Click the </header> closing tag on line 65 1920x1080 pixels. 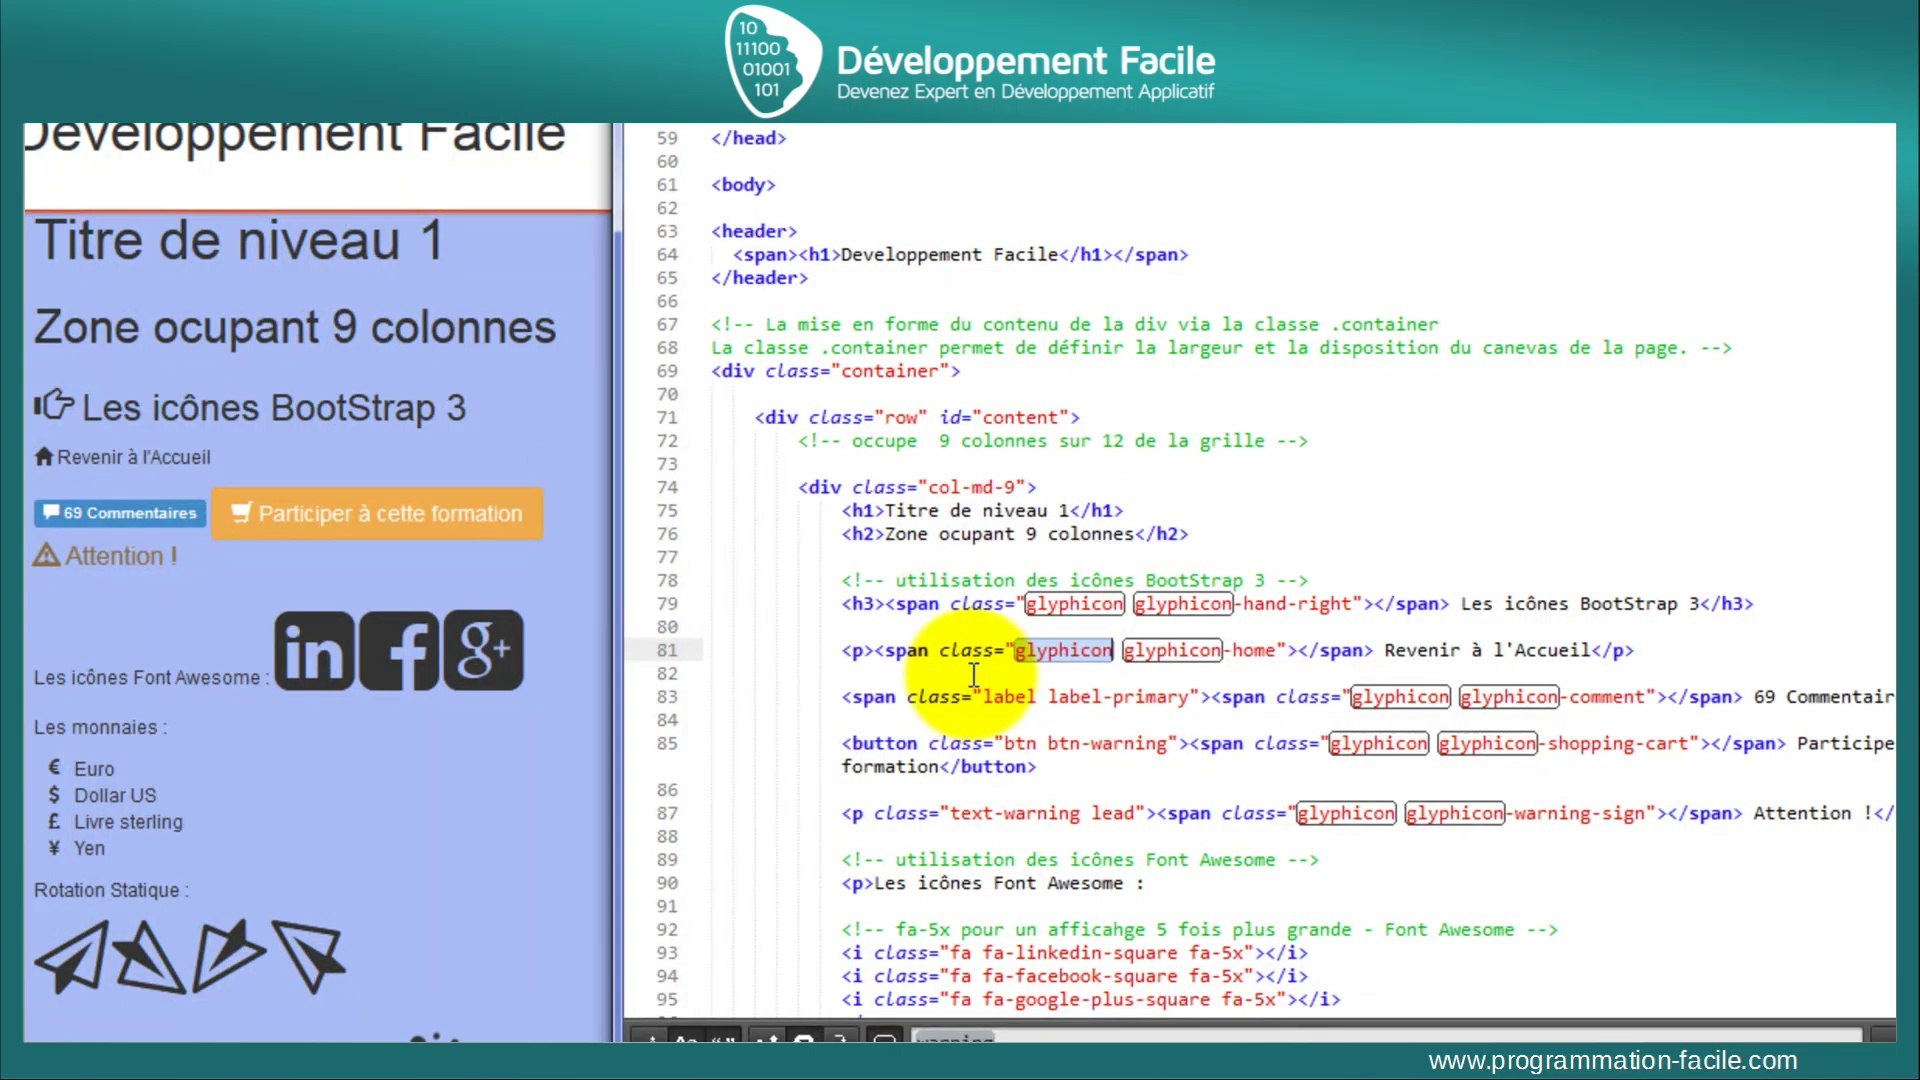[759, 278]
